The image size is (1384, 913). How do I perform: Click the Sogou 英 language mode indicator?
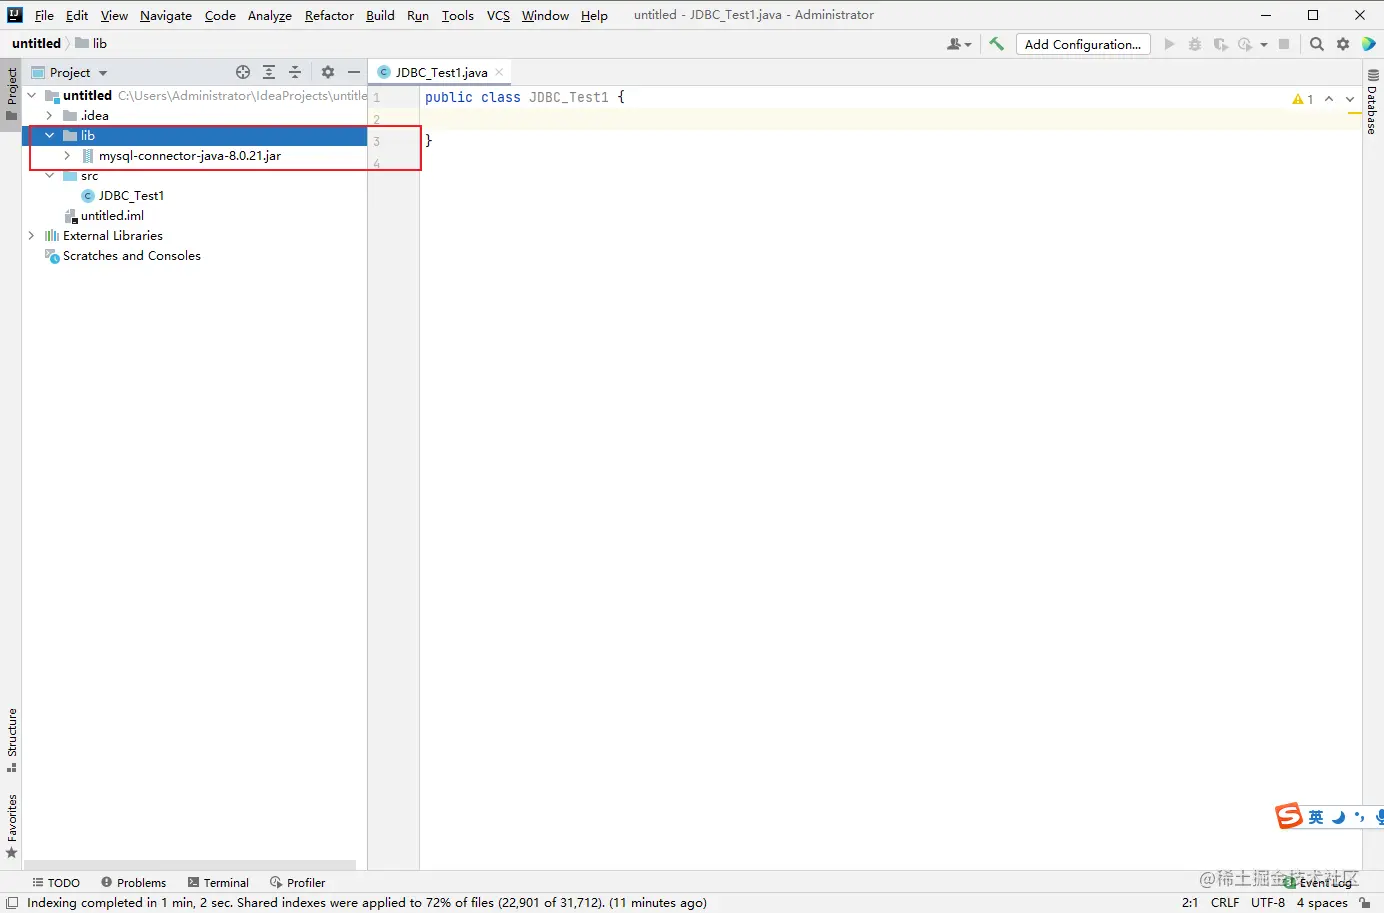pos(1316,817)
